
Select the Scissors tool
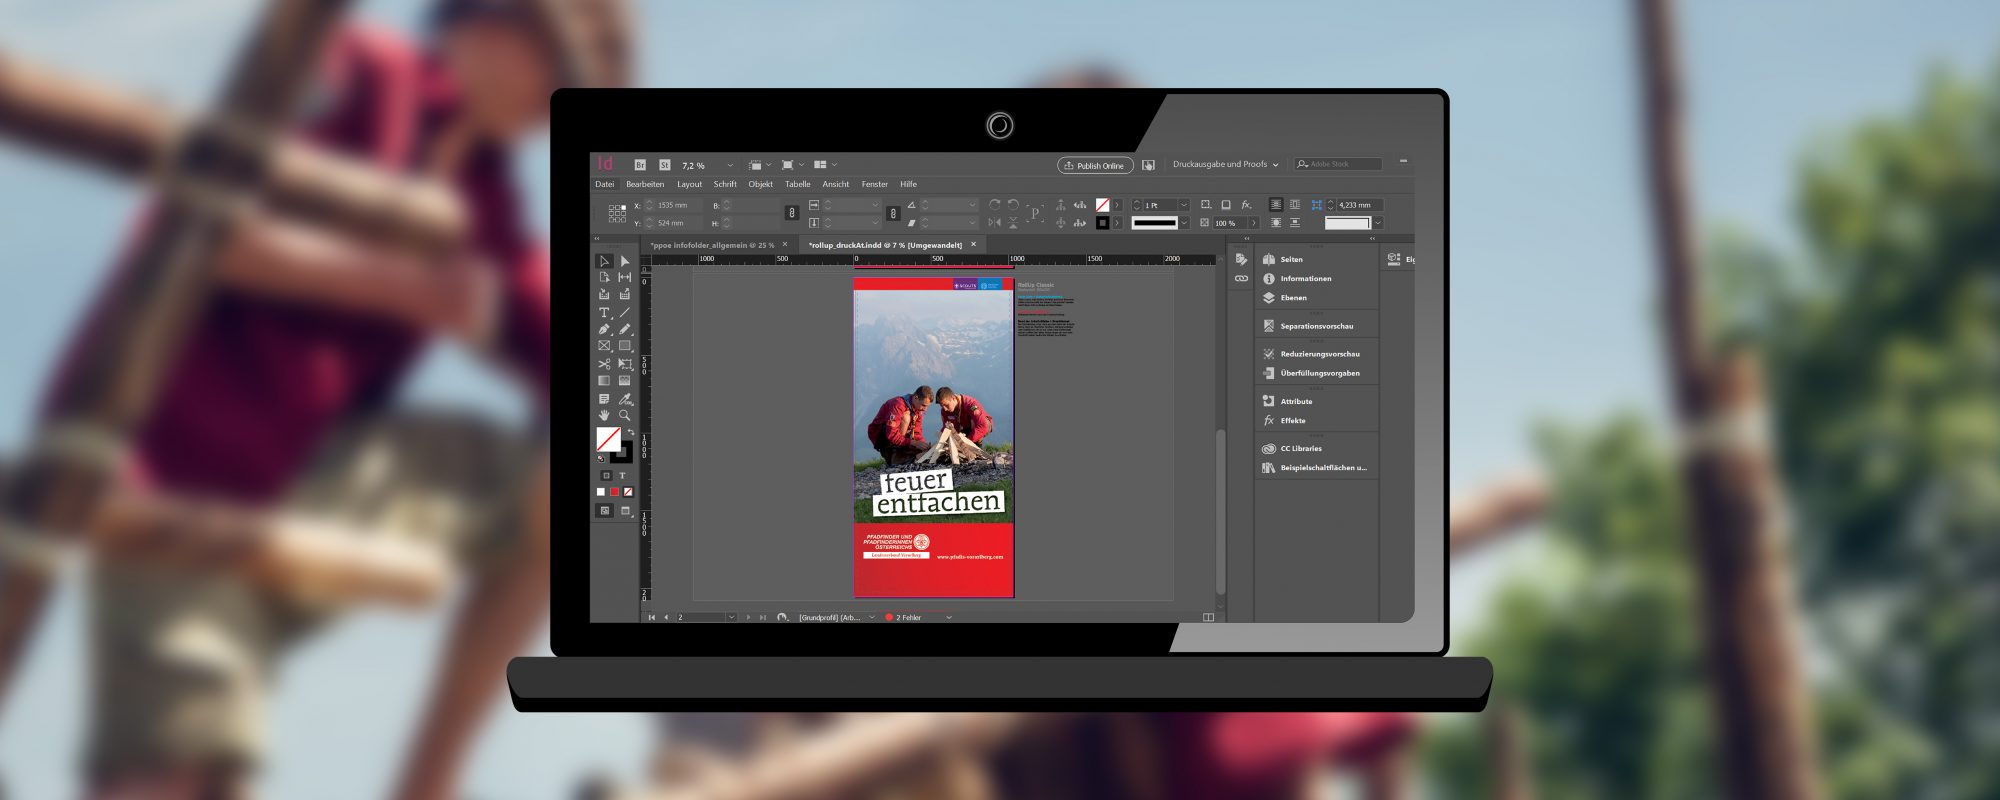604,364
